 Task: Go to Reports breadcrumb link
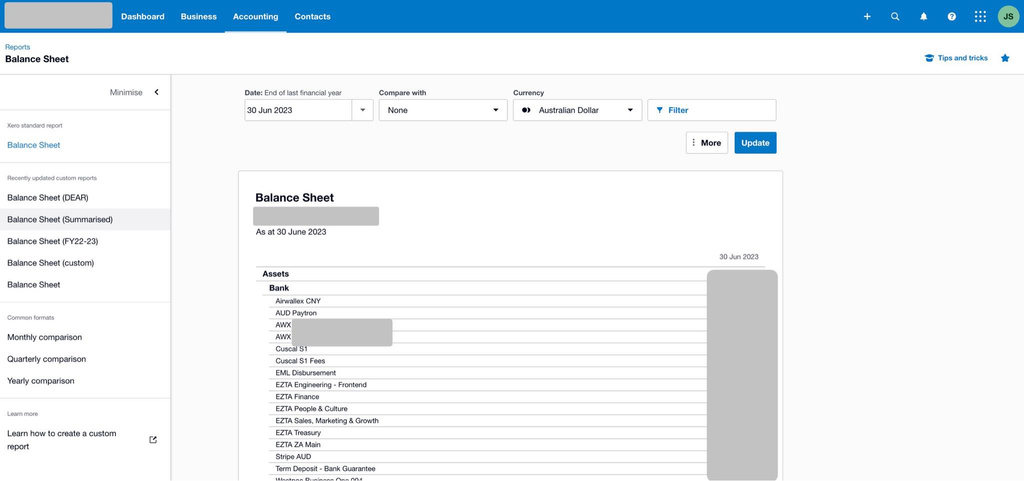pyautogui.click(x=18, y=47)
